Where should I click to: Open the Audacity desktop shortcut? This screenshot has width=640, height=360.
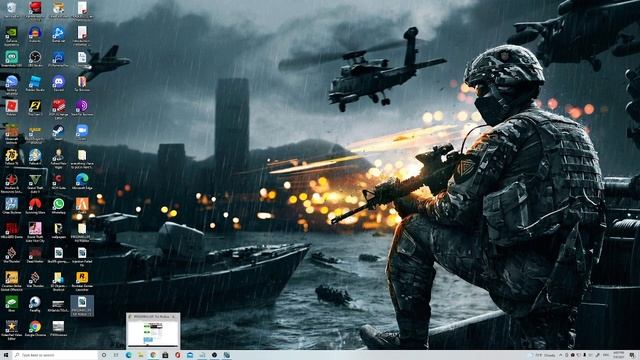point(35,34)
